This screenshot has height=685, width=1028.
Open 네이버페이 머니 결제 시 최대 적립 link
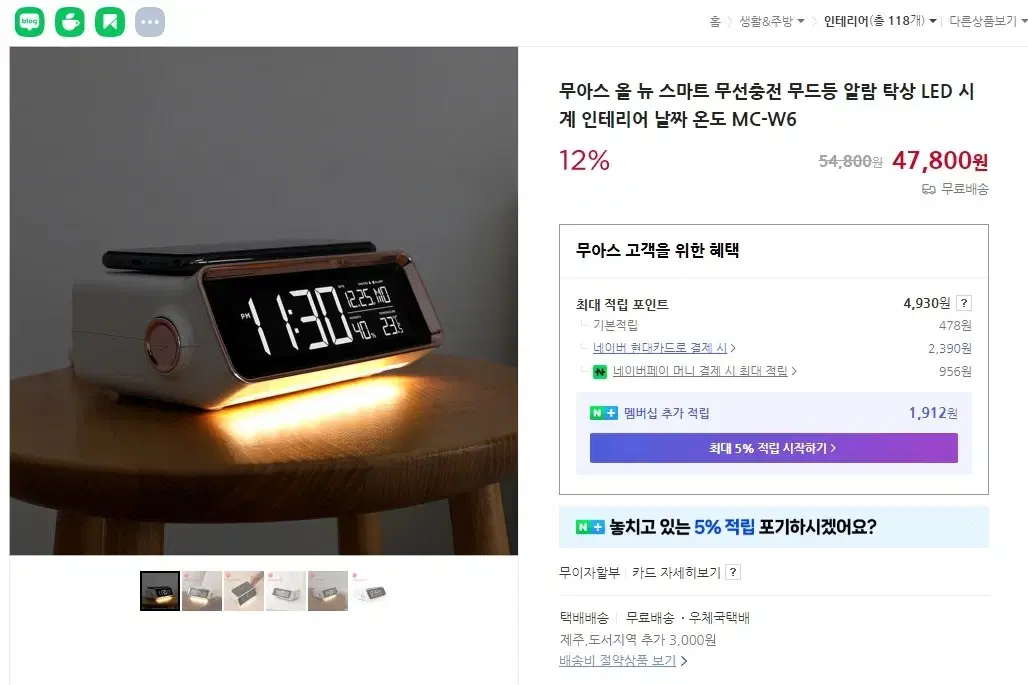tap(700, 371)
